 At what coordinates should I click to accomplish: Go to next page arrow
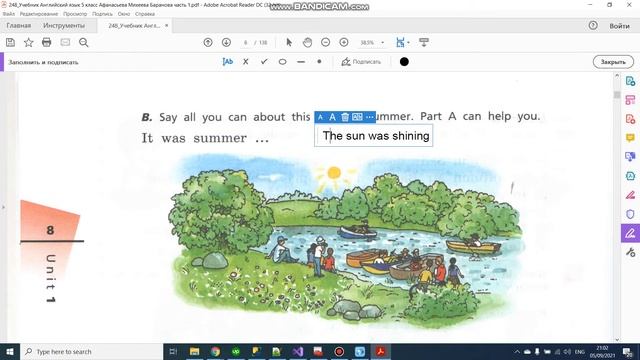point(226,42)
